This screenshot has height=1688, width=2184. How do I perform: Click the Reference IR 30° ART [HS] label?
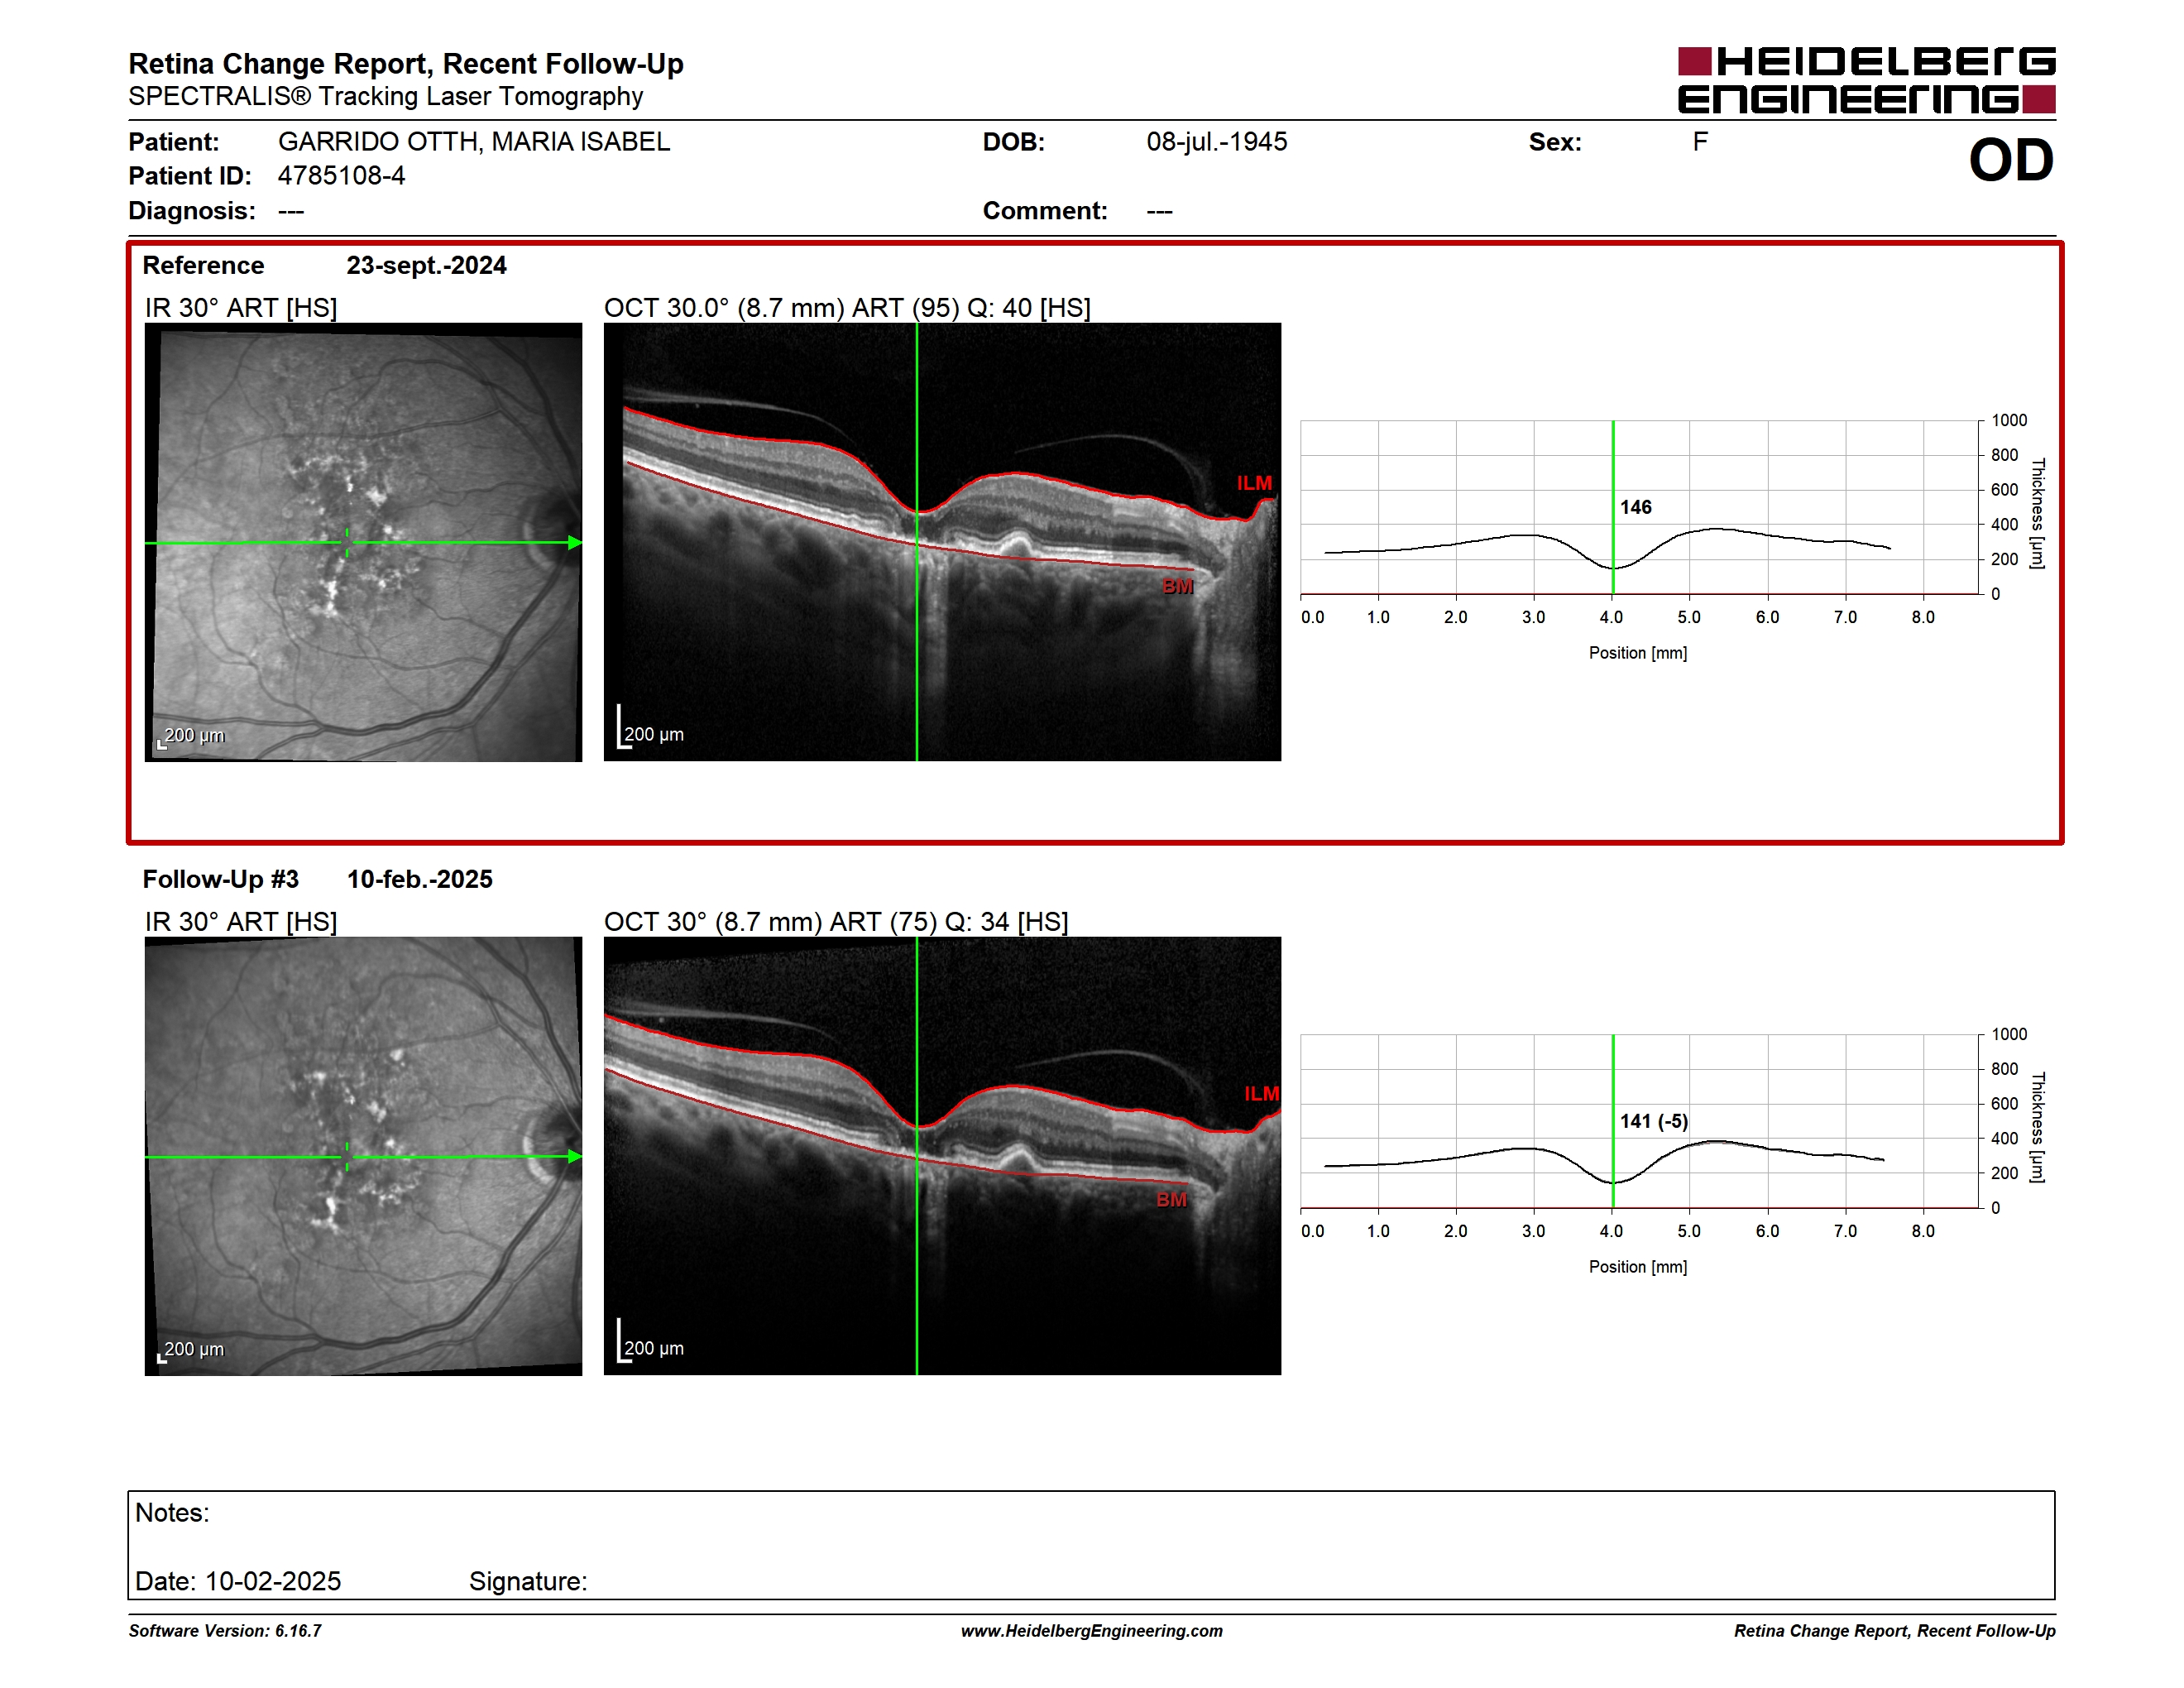pyautogui.click(x=241, y=308)
